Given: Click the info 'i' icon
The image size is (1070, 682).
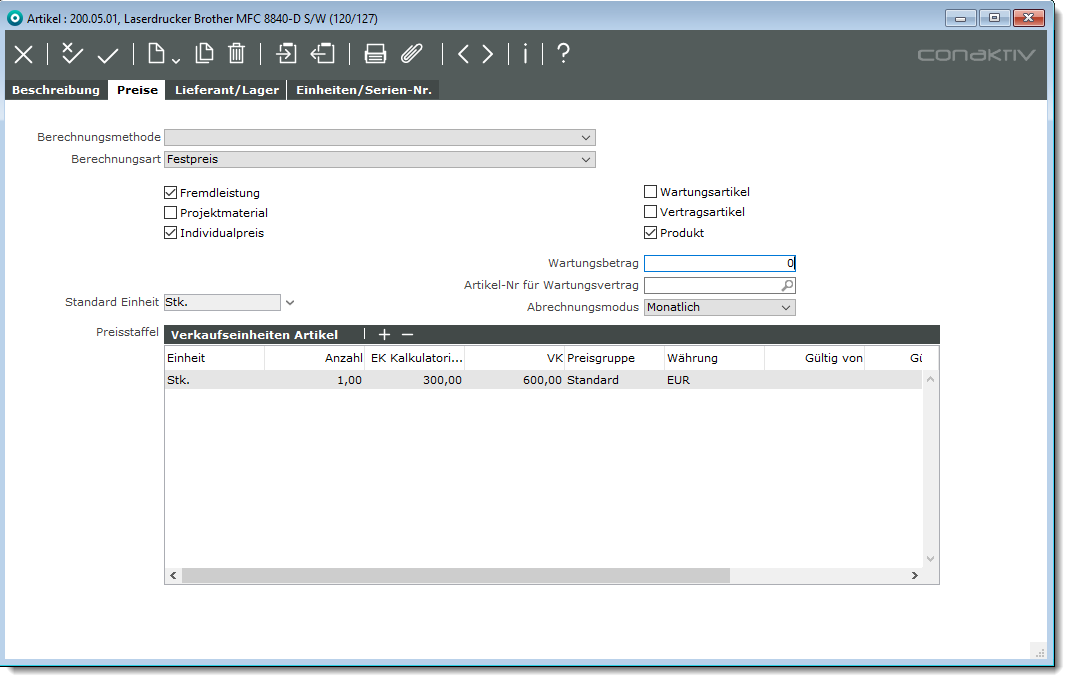Looking at the screenshot, I should tap(525, 54).
